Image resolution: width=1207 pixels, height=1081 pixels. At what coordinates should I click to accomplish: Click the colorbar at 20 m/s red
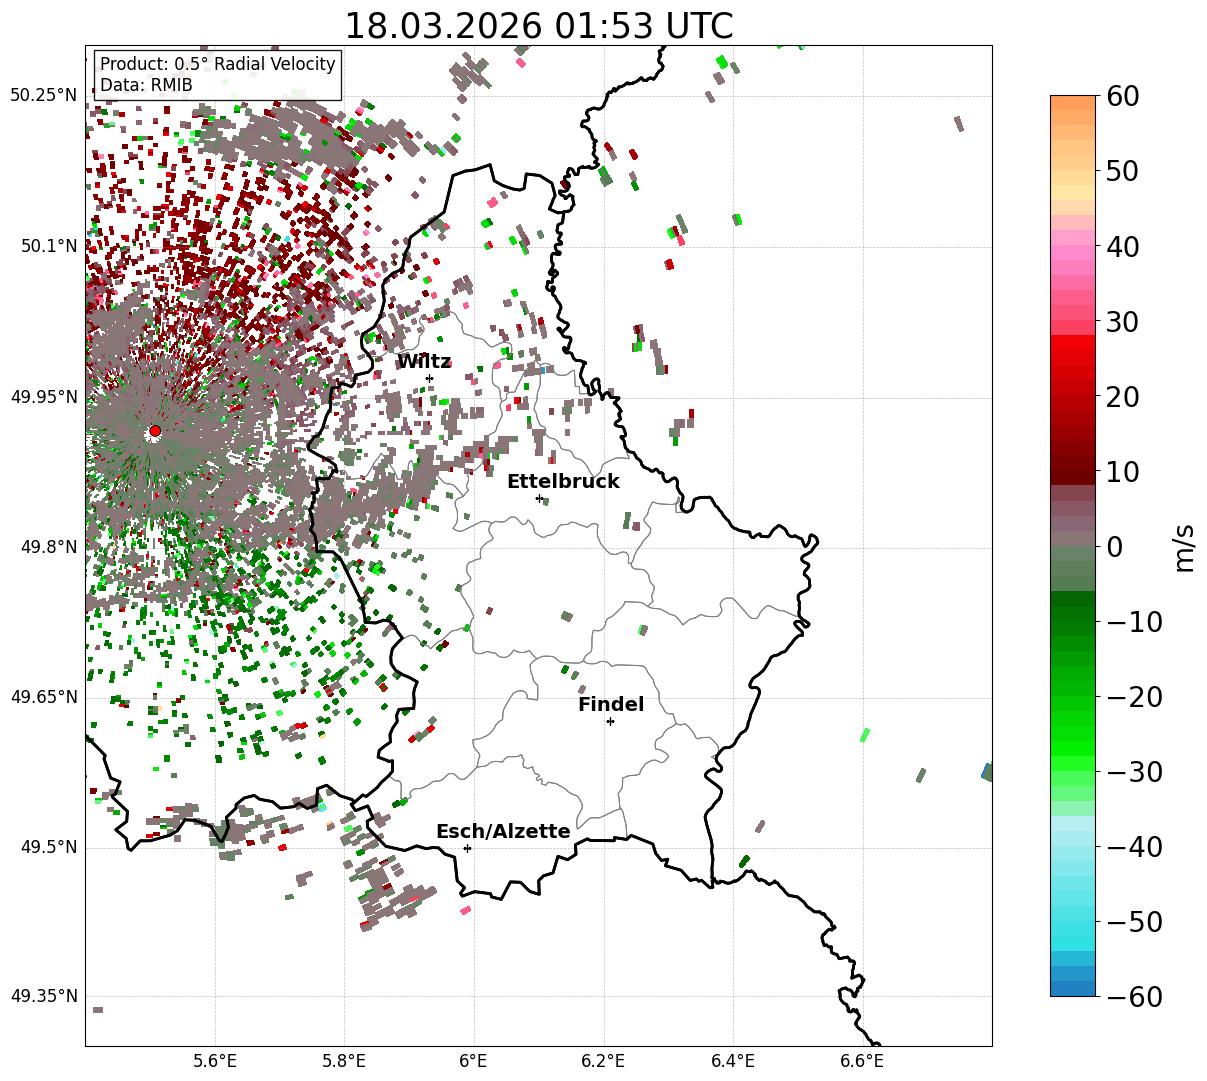pyautogui.click(x=1073, y=396)
